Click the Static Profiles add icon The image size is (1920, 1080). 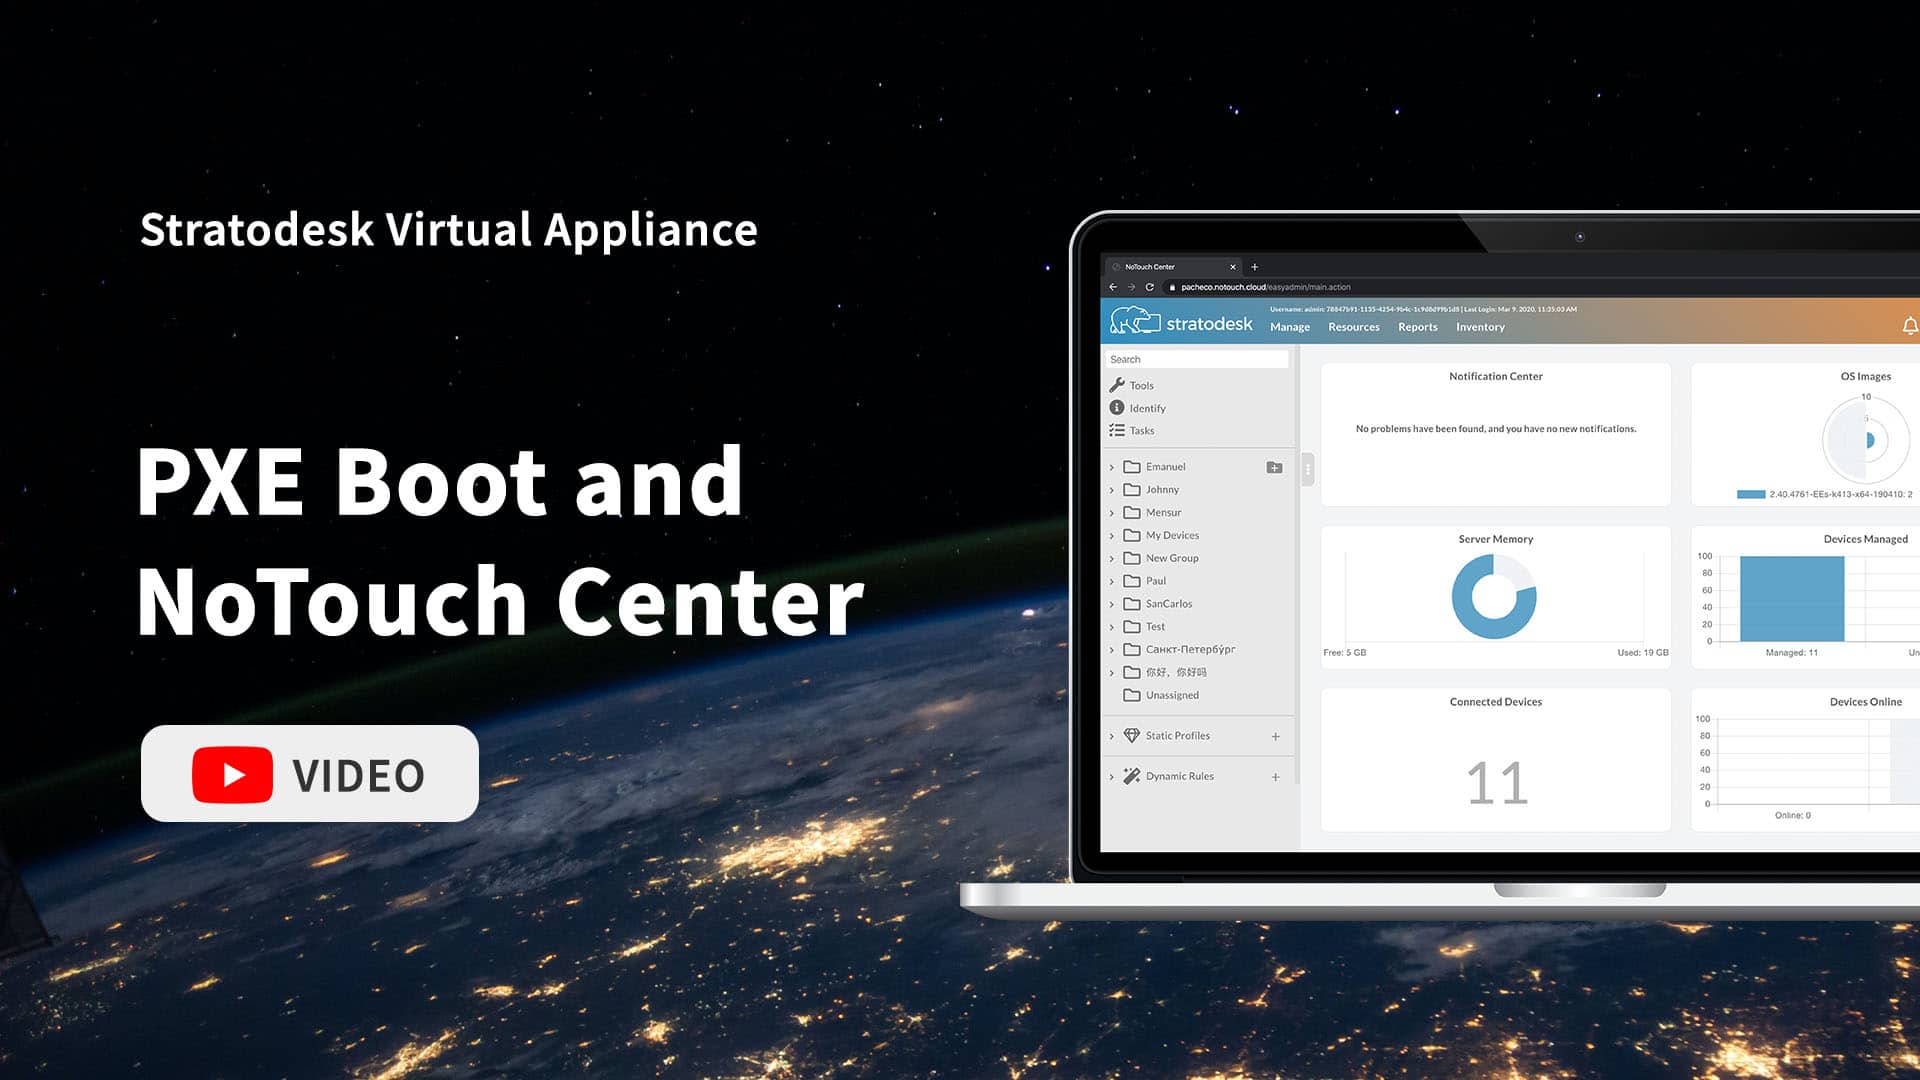coord(1278,736)
